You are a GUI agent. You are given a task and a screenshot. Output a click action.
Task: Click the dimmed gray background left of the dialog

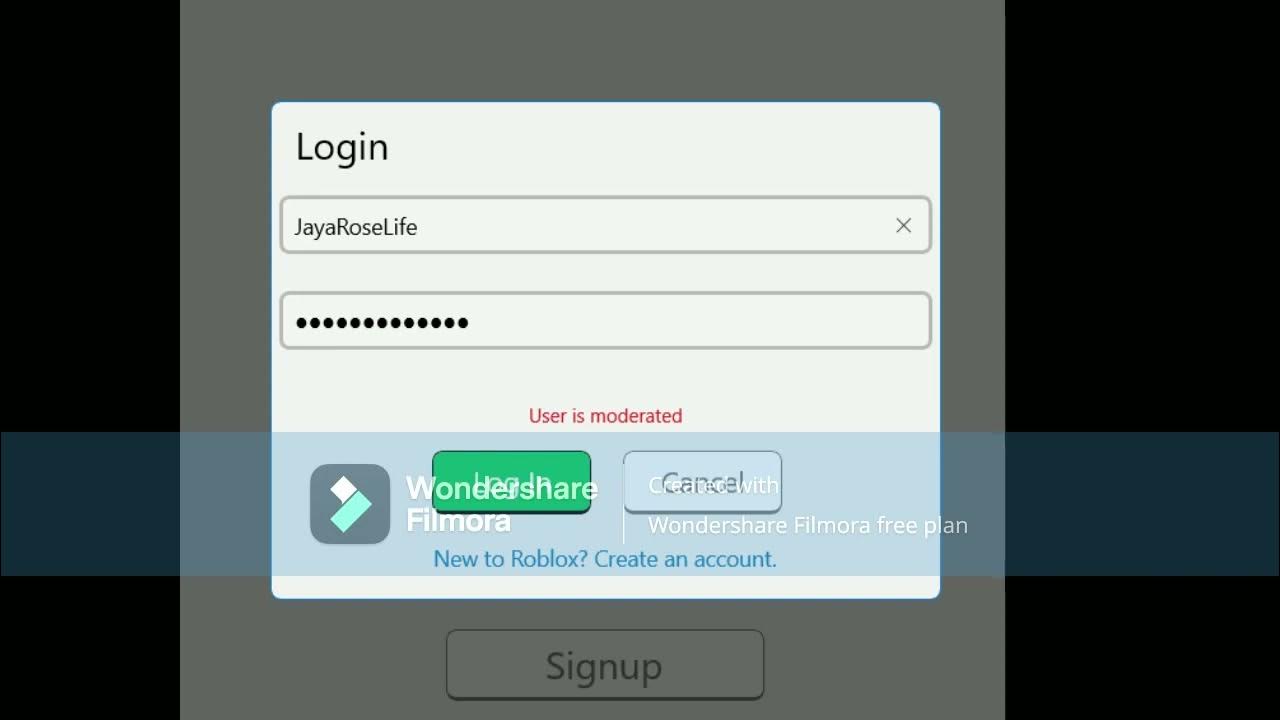coord(225,250)
